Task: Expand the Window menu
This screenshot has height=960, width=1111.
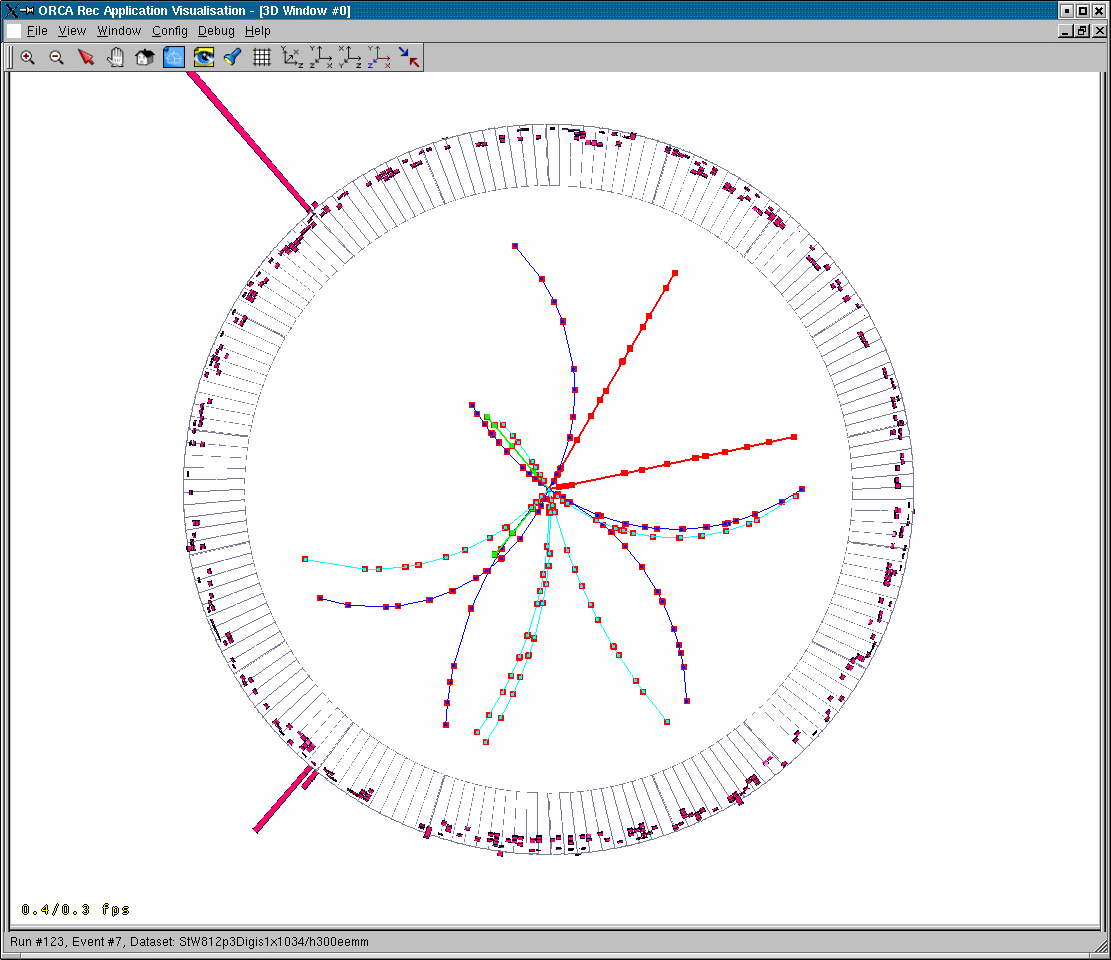Action: 119,31
